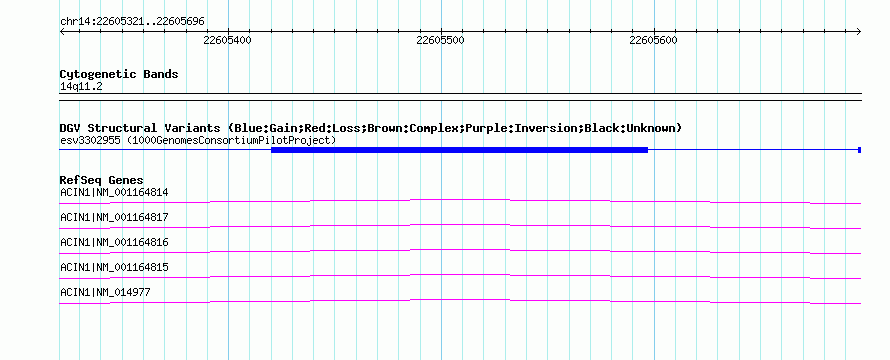
Task: Open transcript ACIN1|NM_001164815
Action: pos(114,267)
